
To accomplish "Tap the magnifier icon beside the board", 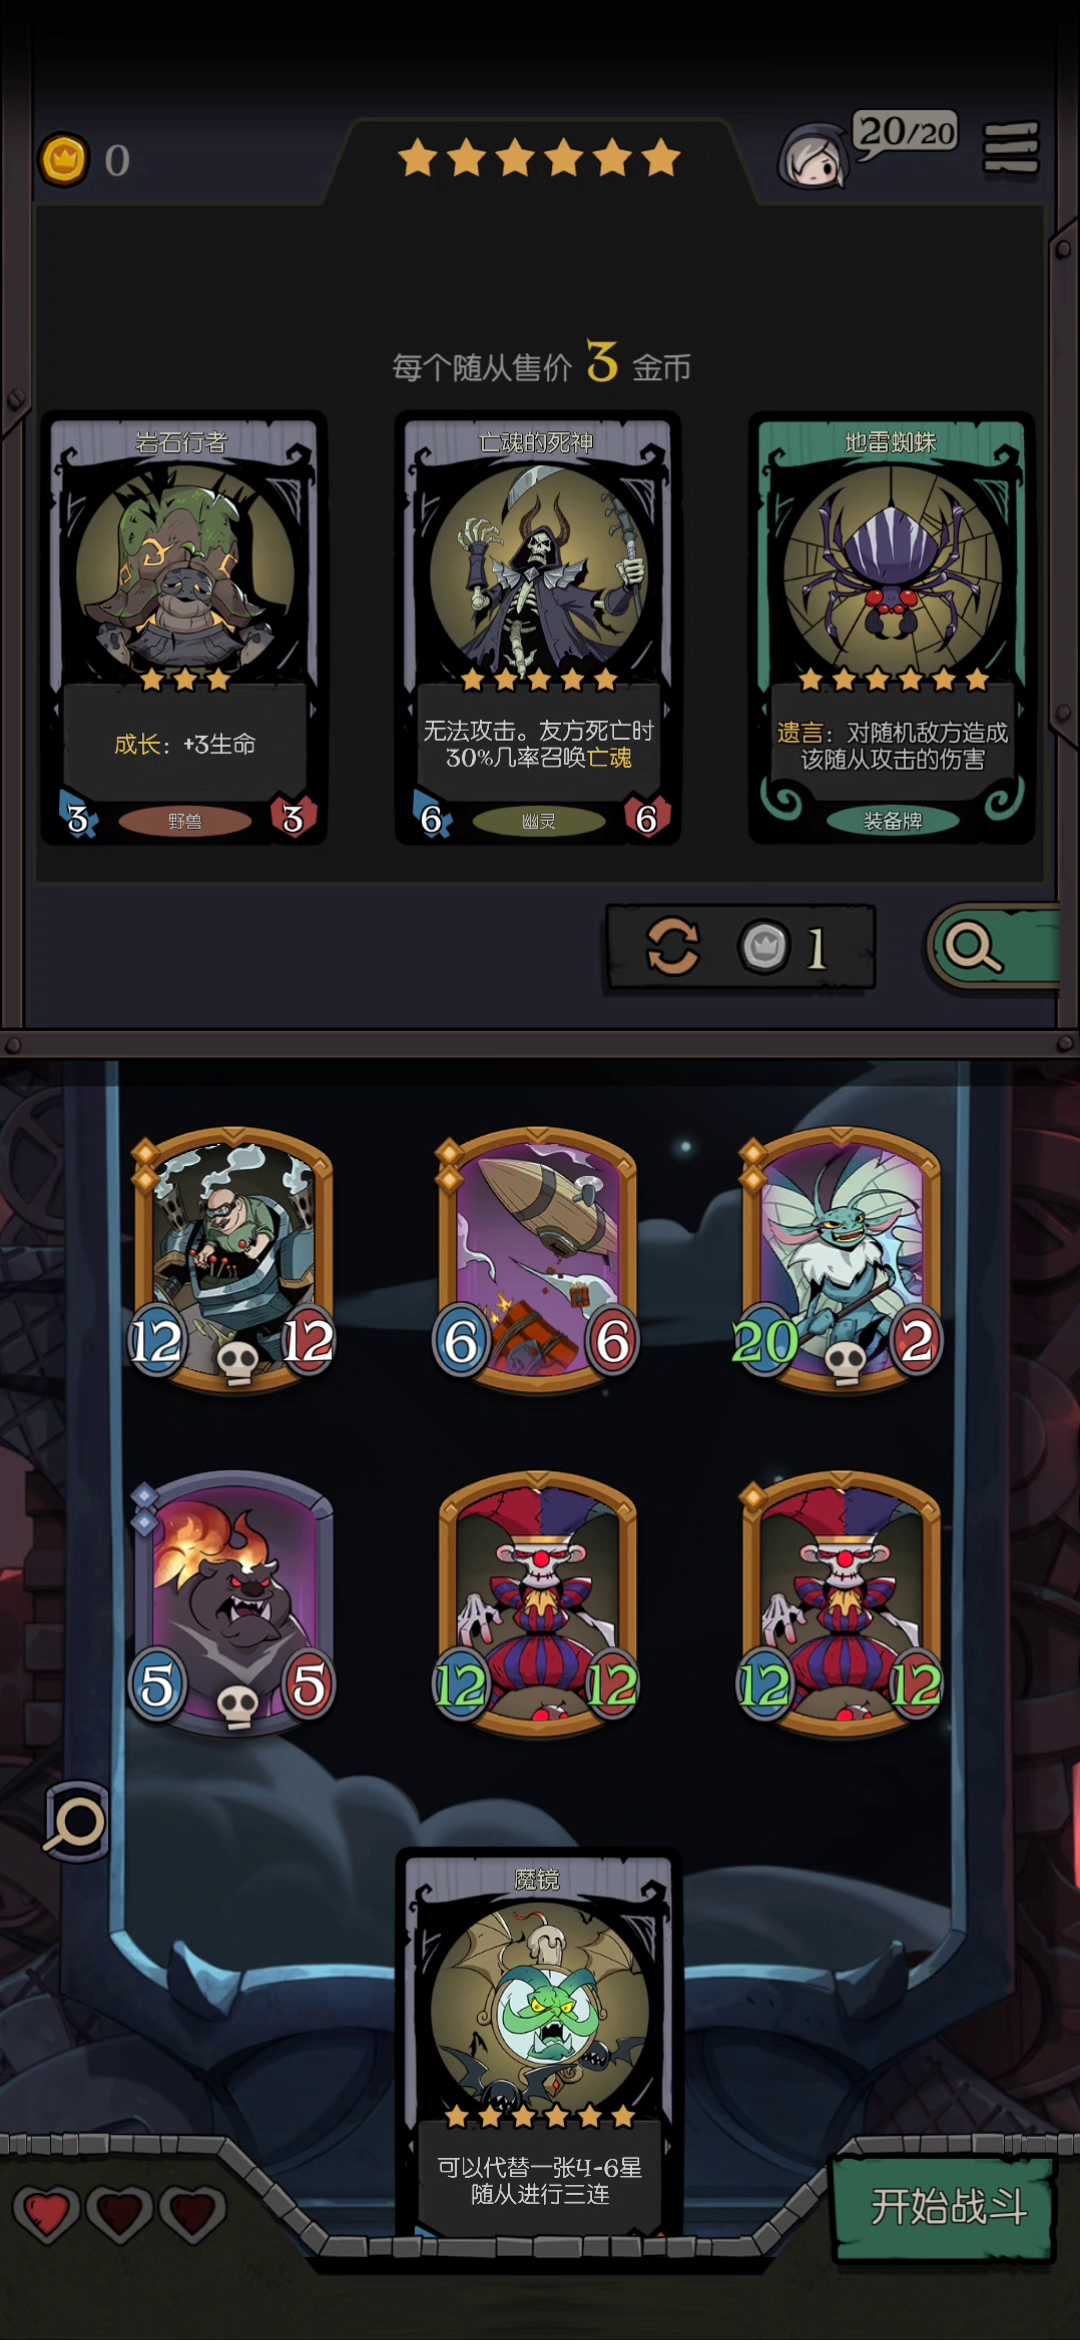I will [76, 1821].
